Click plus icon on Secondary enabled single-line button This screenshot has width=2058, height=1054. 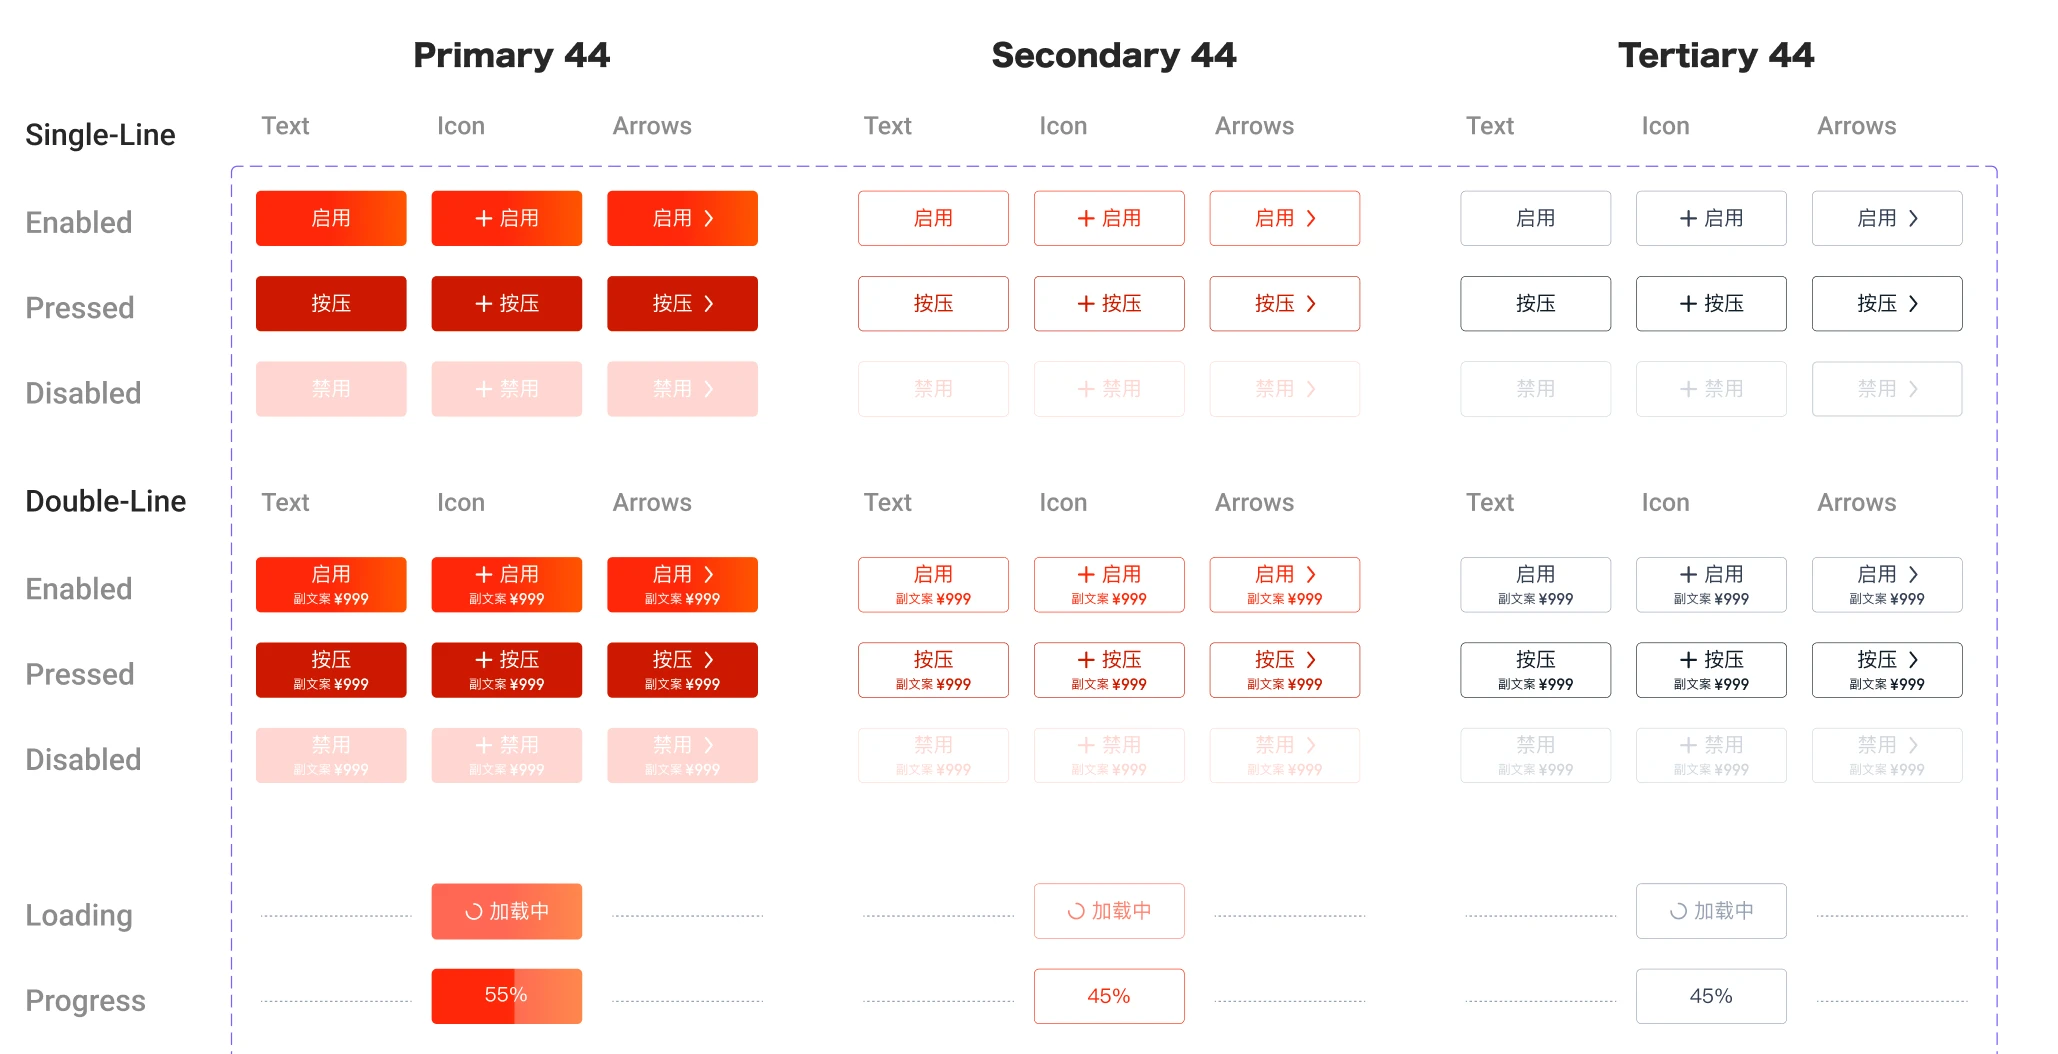pos(1086,218)
